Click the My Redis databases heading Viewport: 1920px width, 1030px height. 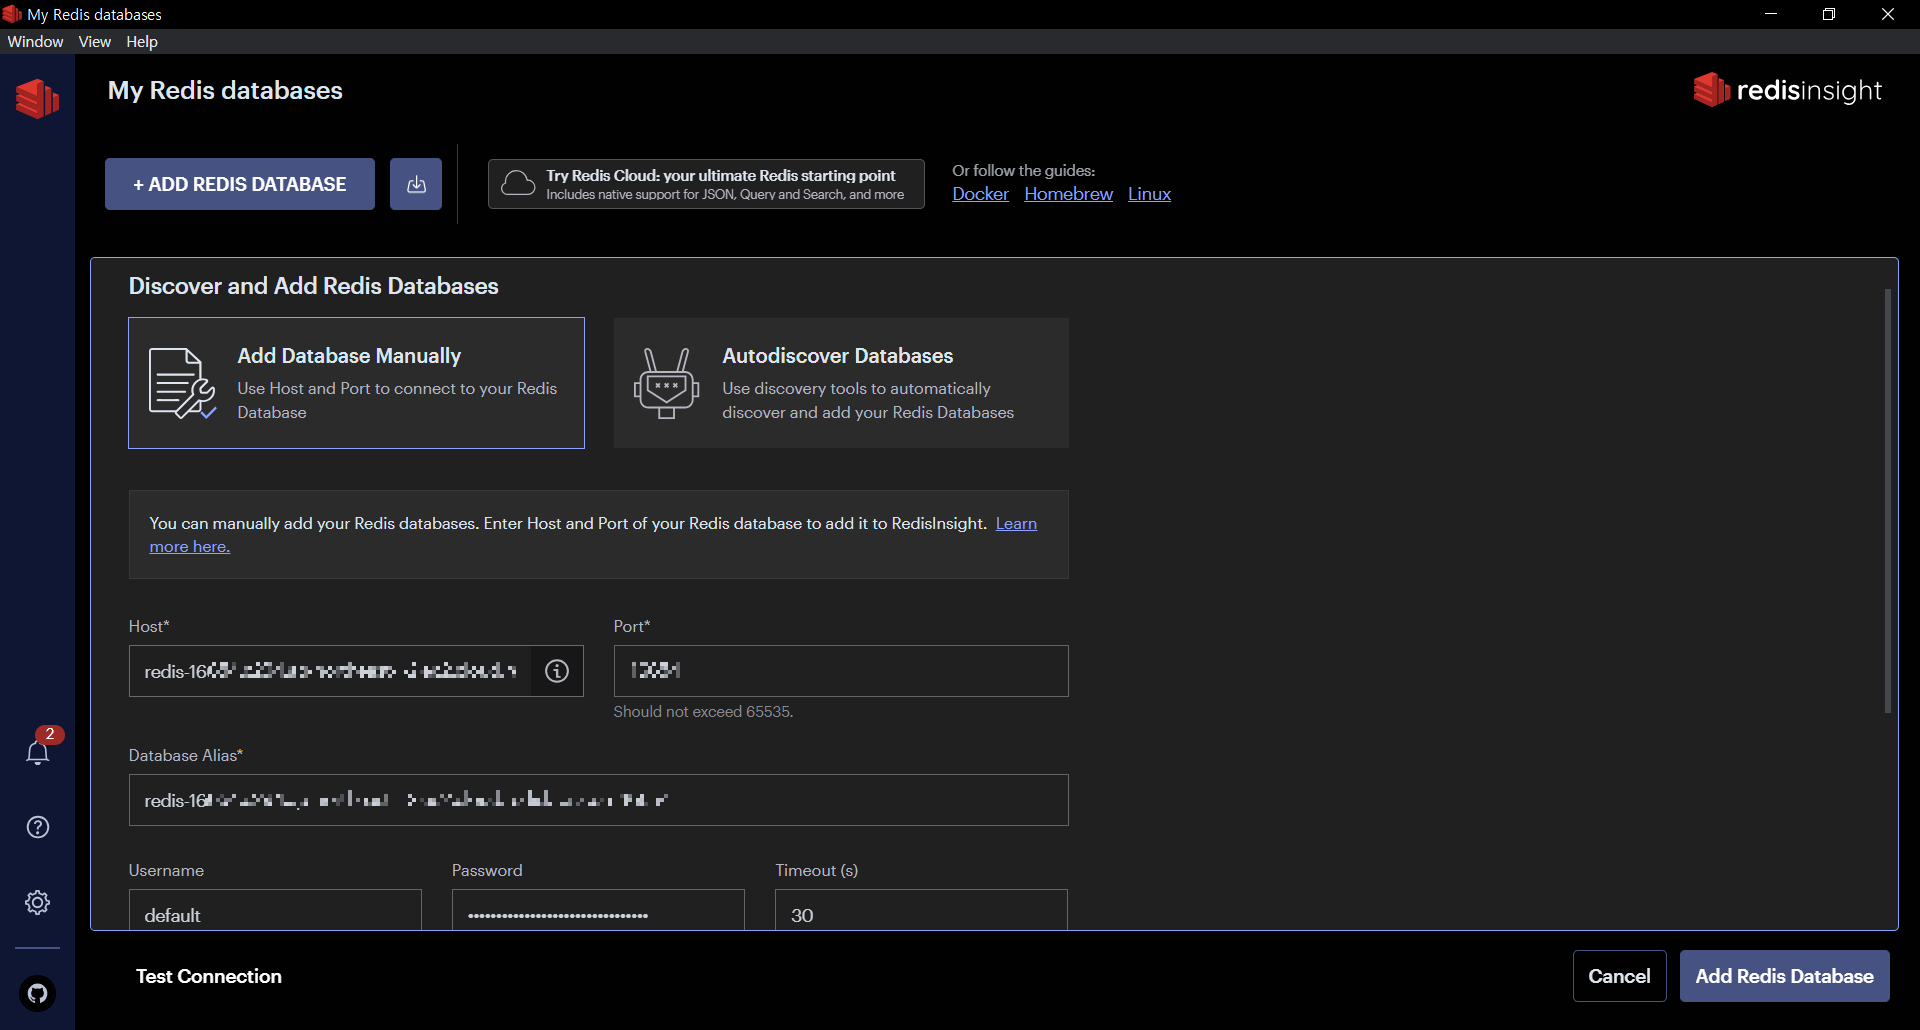click(225, 90)
